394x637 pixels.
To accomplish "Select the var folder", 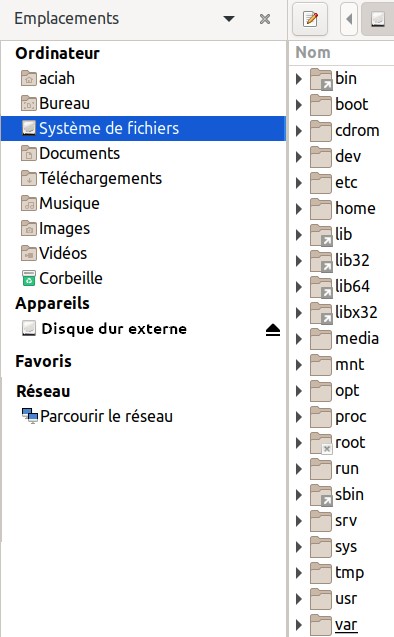I will (x=346, y=624).
